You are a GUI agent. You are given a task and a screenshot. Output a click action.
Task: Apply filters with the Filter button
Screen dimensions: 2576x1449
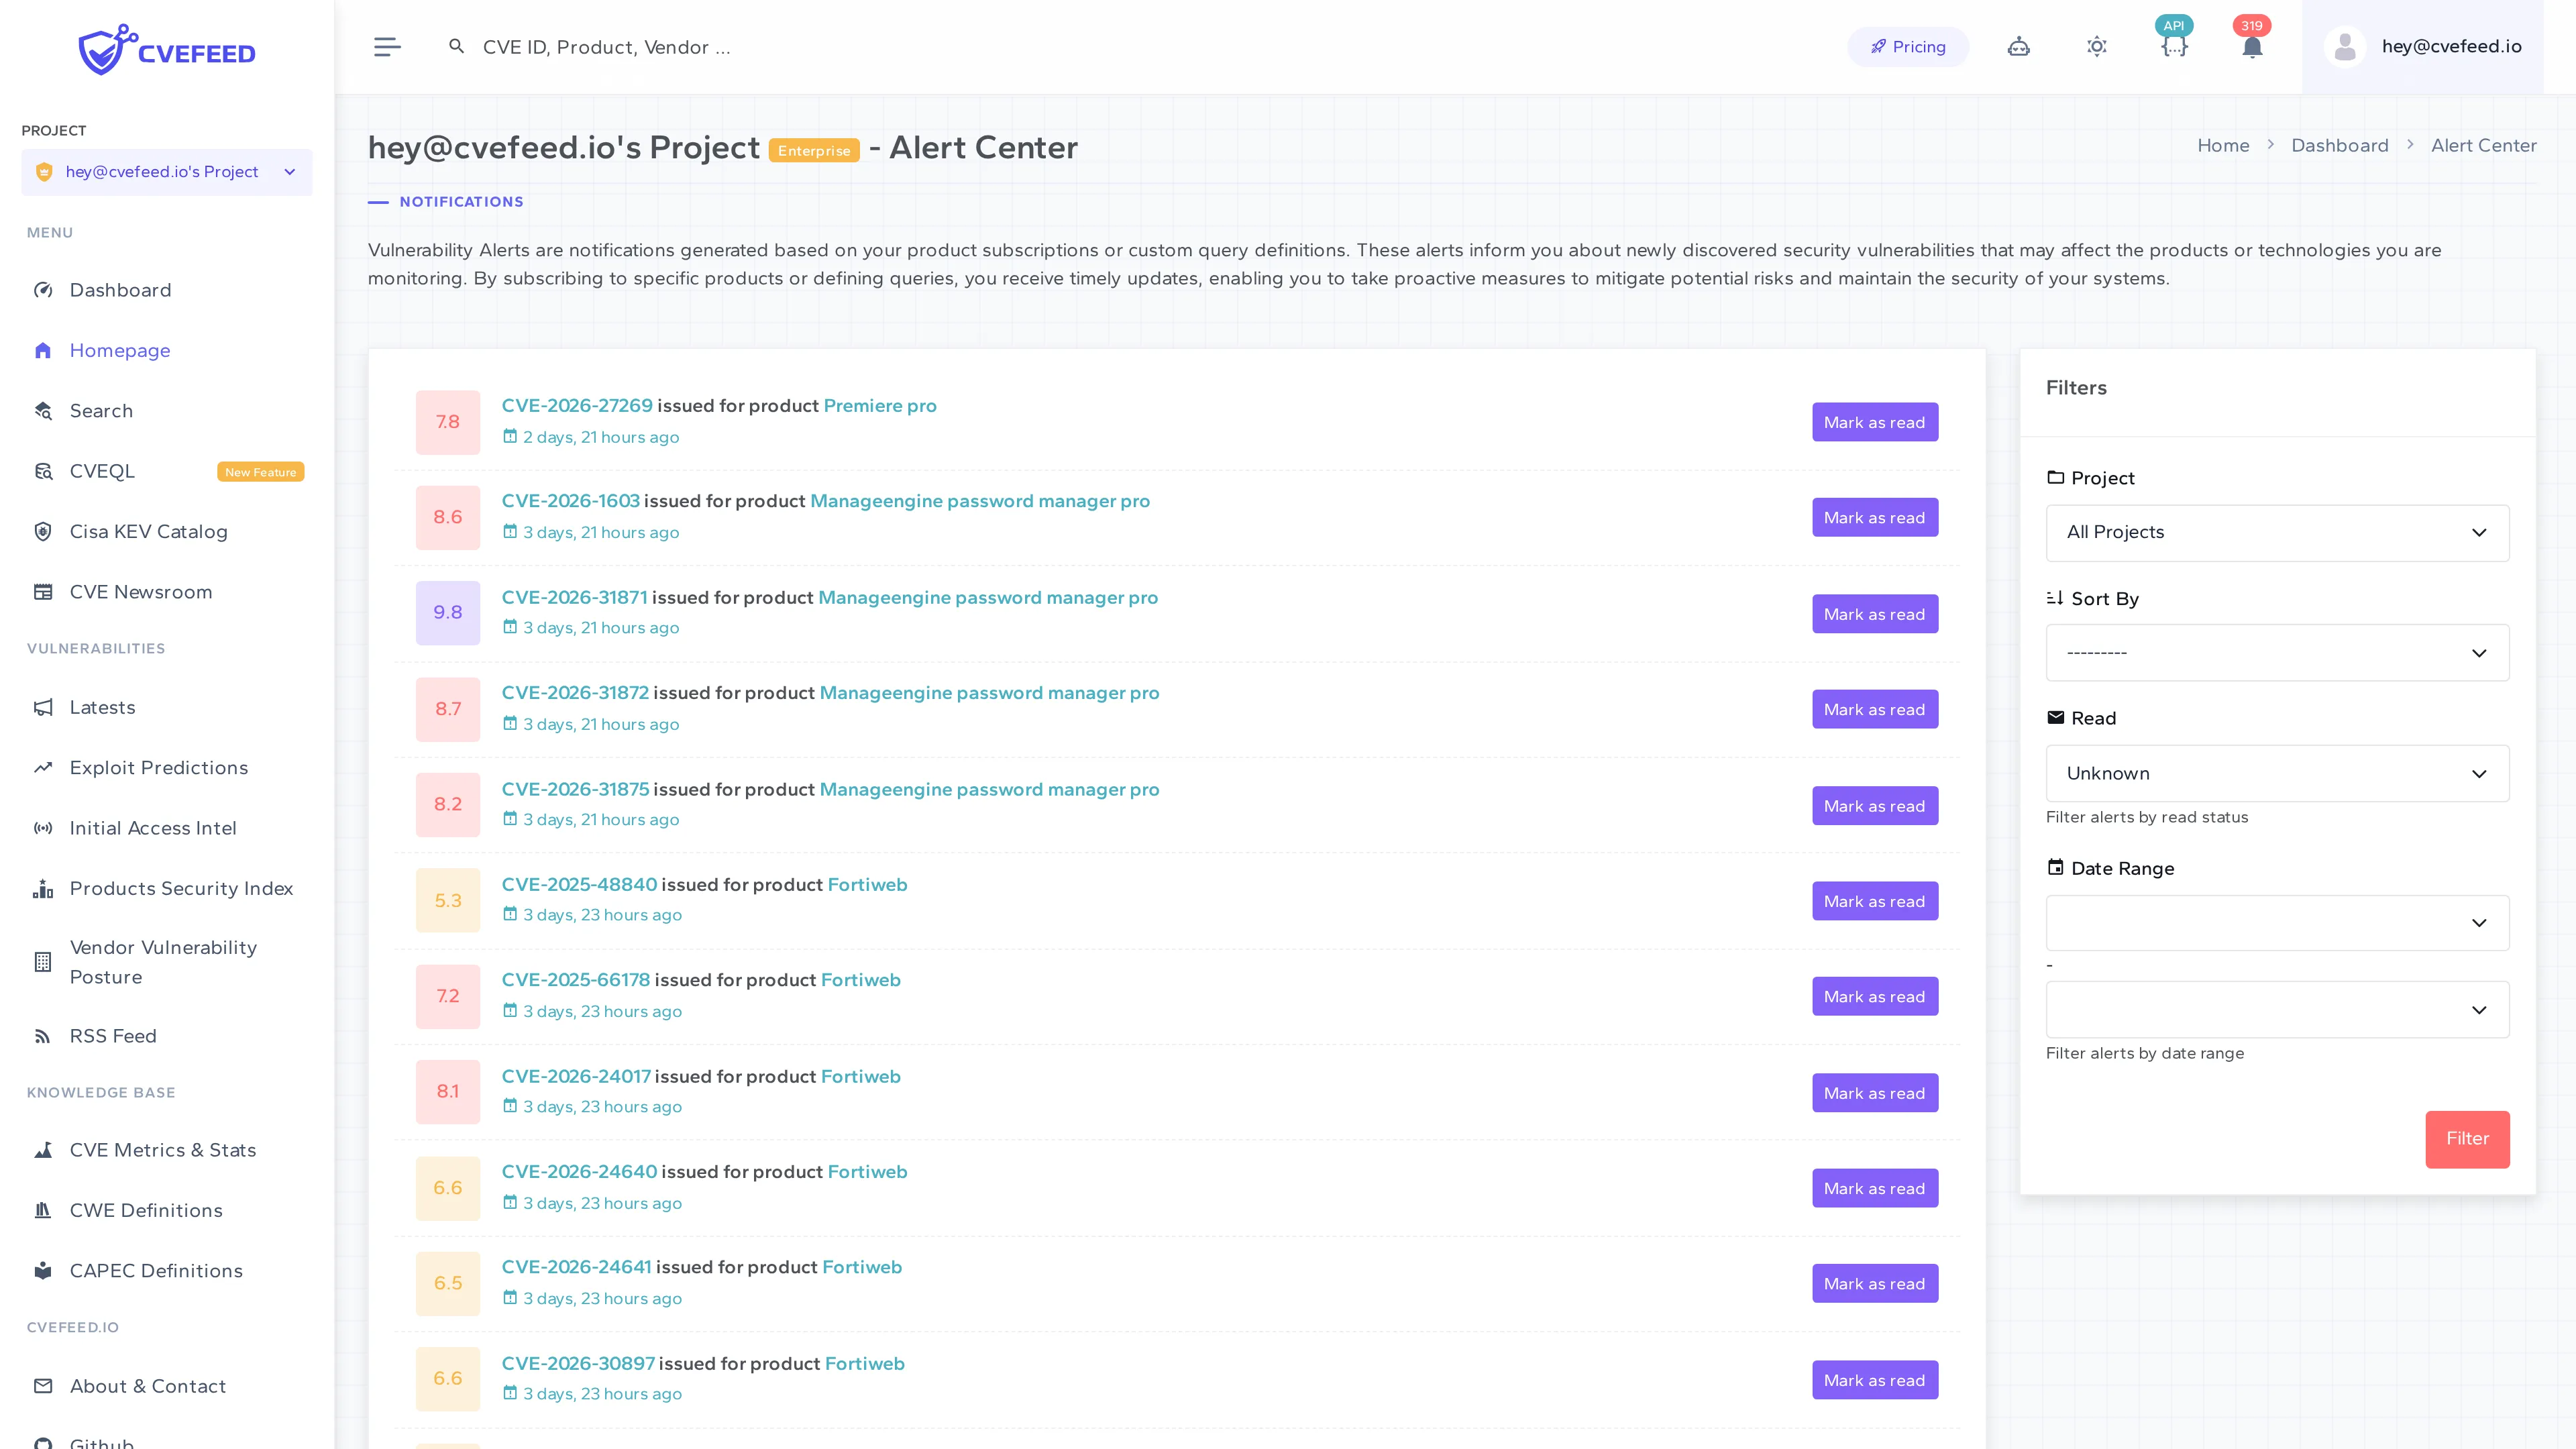tap(2467, 1138)
